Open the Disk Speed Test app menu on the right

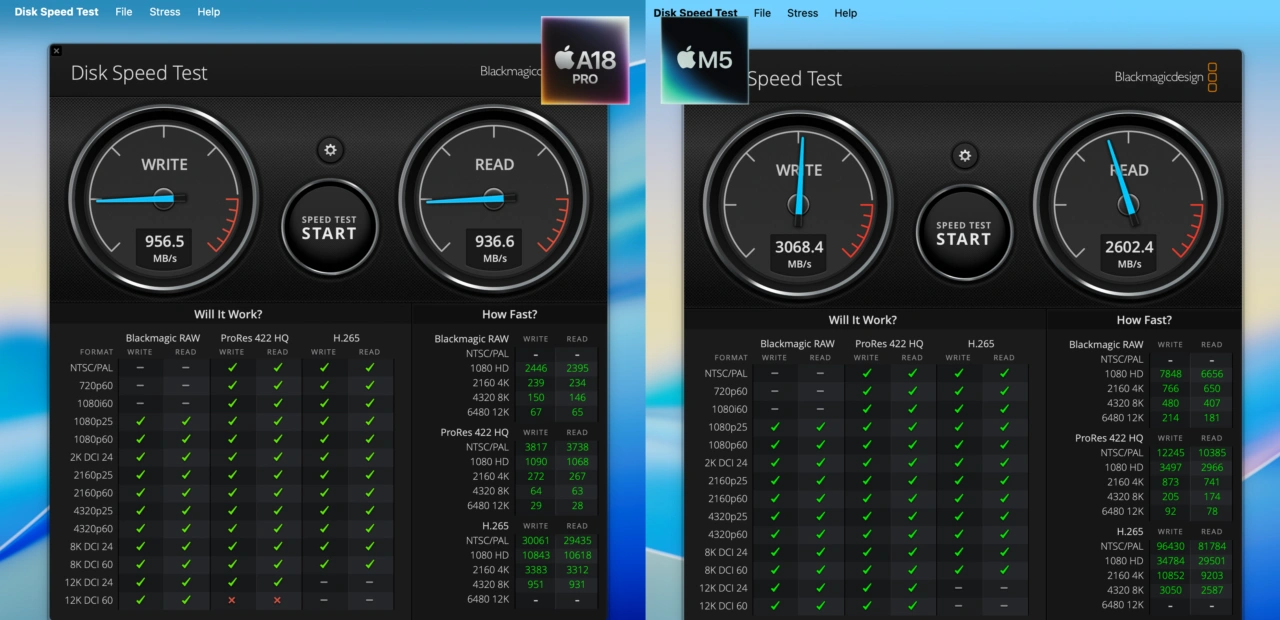coord(695,13)
